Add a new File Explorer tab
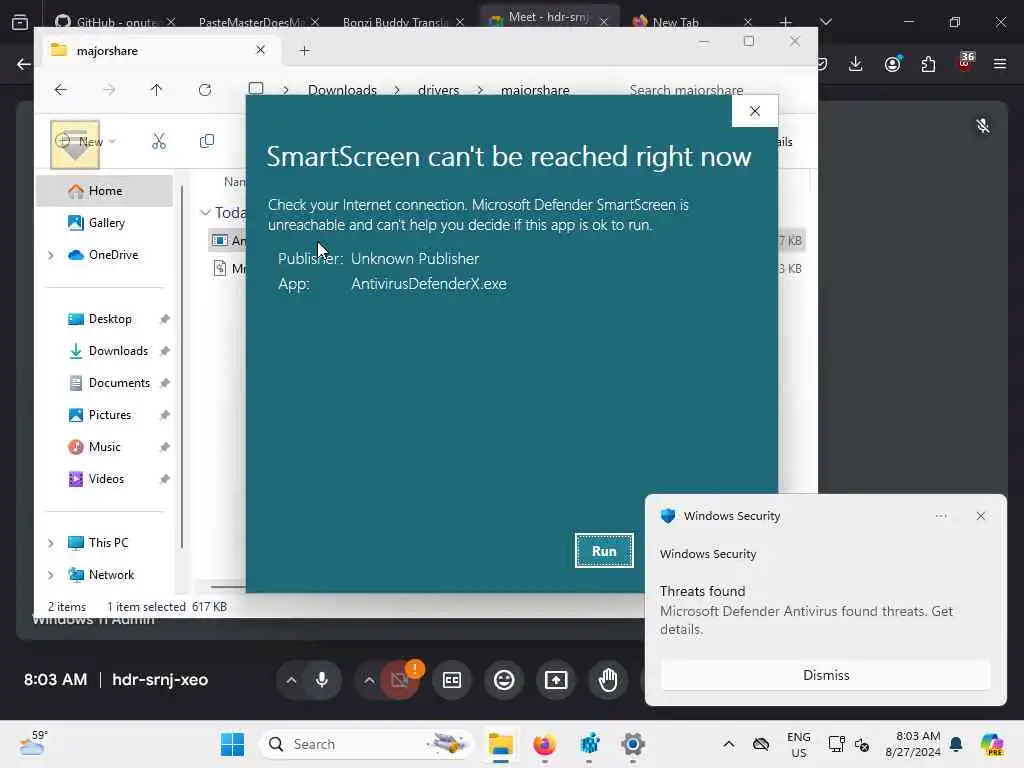 [x=304, y=50]
